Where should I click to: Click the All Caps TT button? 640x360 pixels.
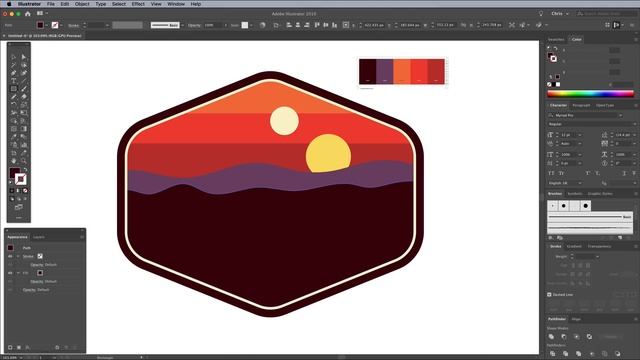551,173
